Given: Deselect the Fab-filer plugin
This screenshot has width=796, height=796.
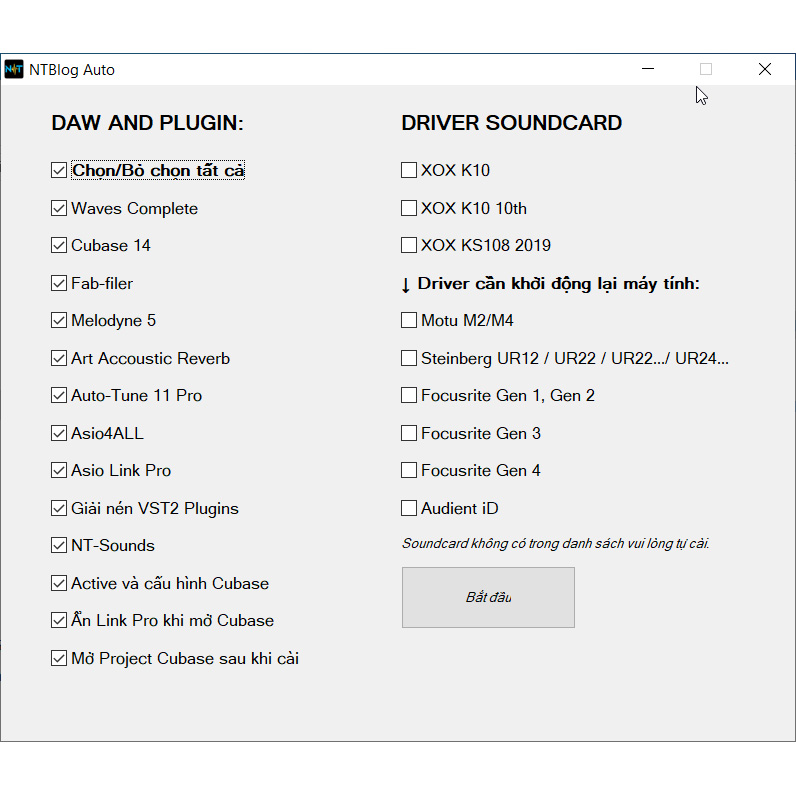Looking at the screenshot, I should tap(59, 283).
